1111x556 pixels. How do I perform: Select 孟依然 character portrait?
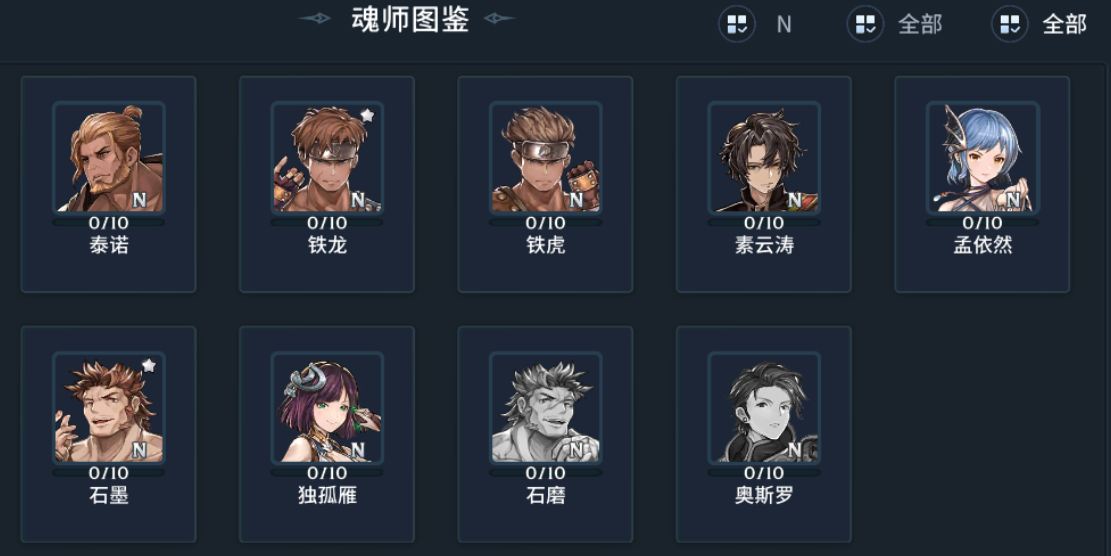(983, 157)
